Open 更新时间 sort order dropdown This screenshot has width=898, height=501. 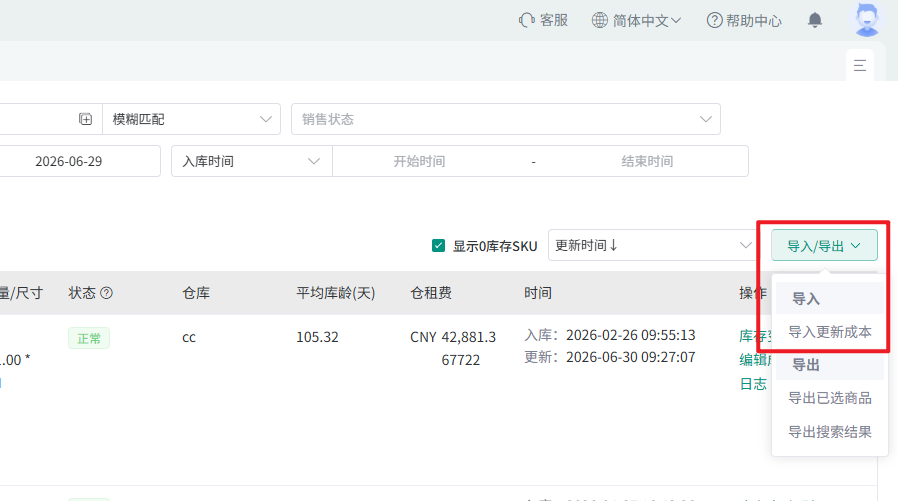651,245
